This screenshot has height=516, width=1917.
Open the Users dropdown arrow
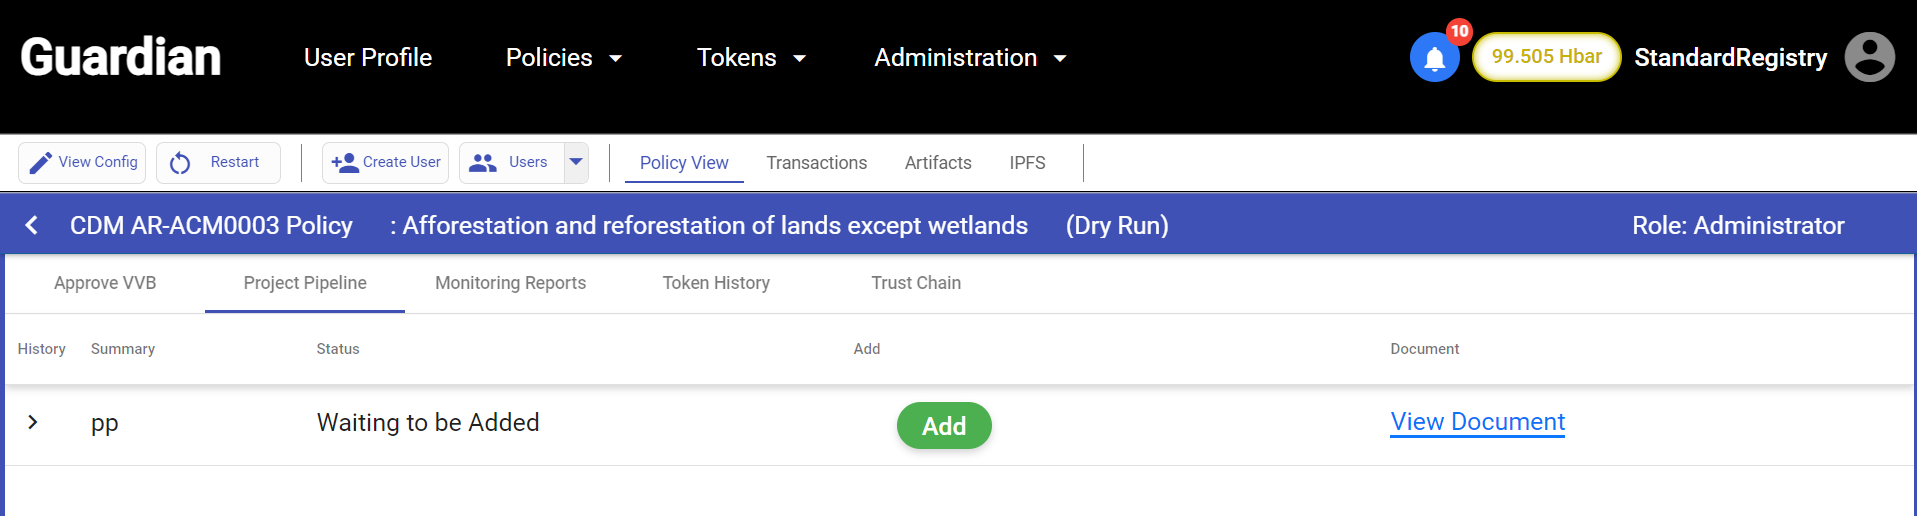click(x=576, y=162)
